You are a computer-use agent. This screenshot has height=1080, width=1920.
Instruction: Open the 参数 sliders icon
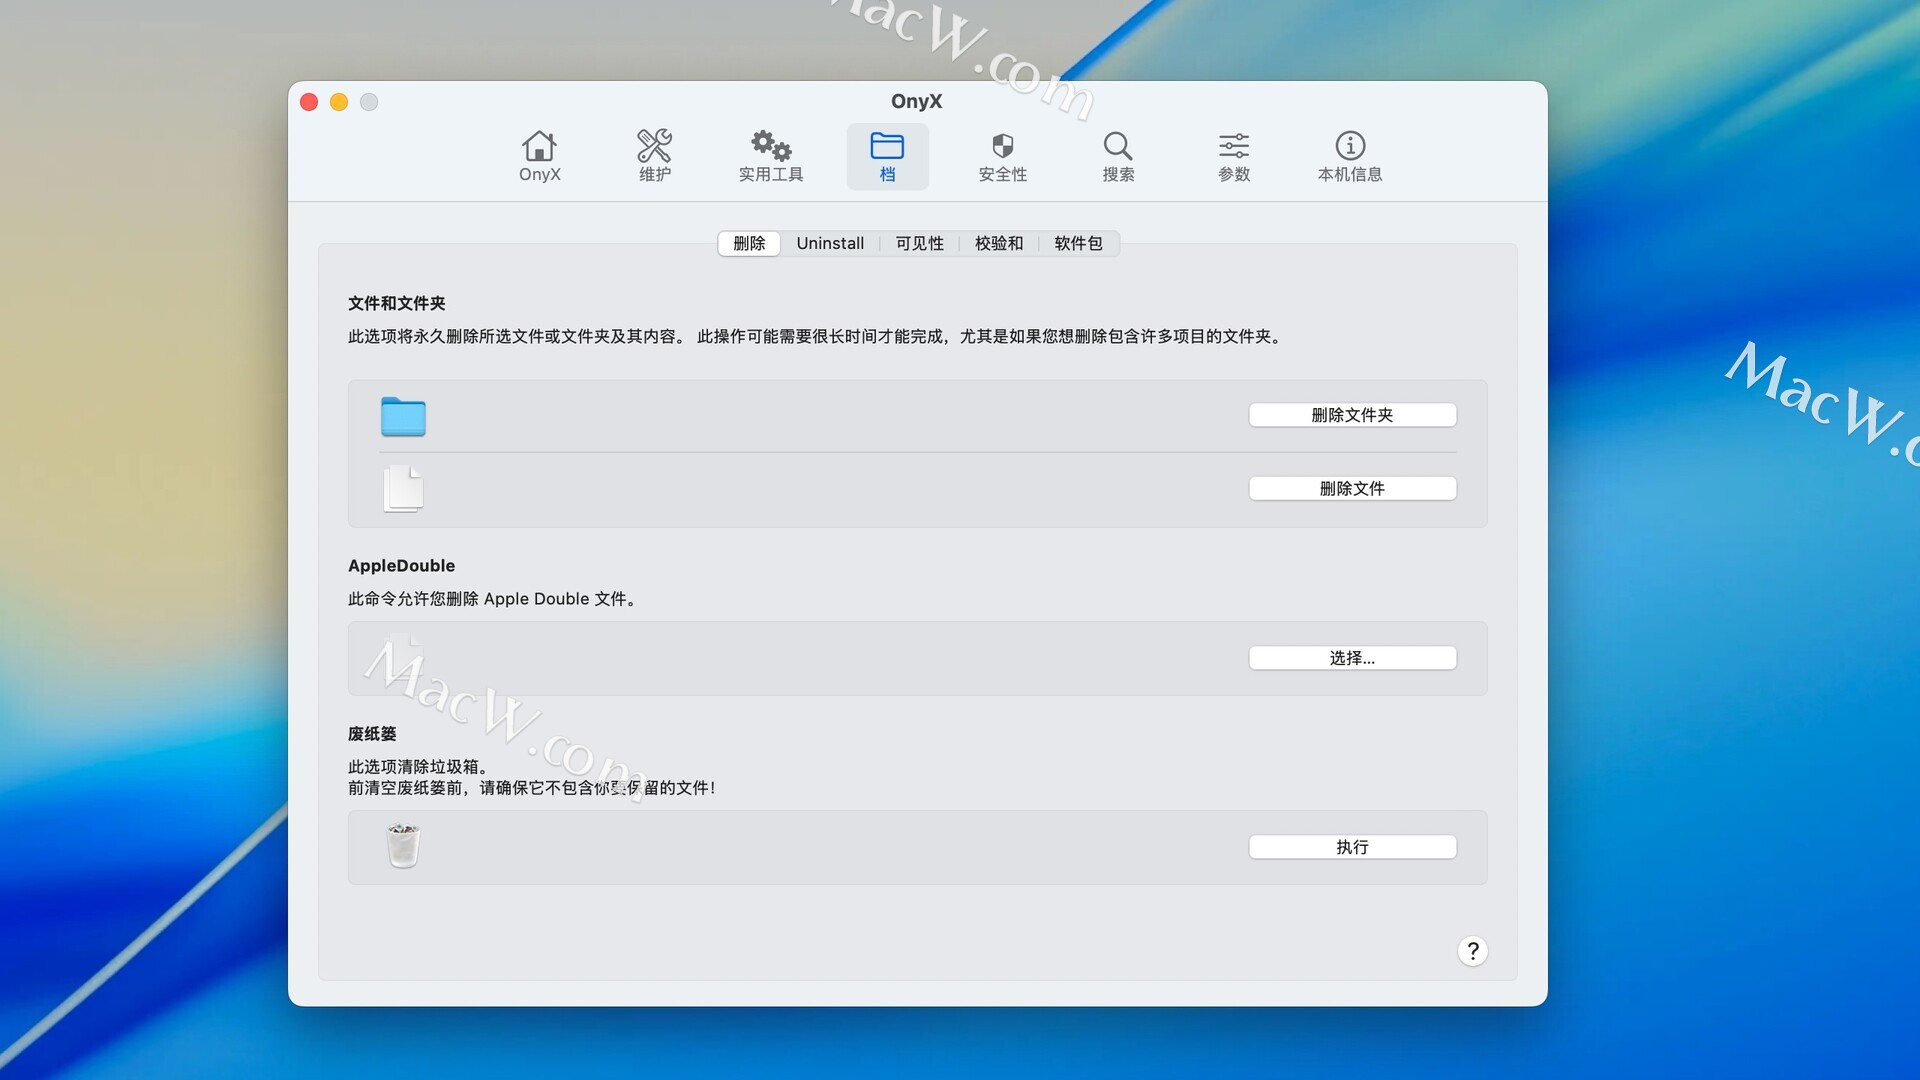1234,156
